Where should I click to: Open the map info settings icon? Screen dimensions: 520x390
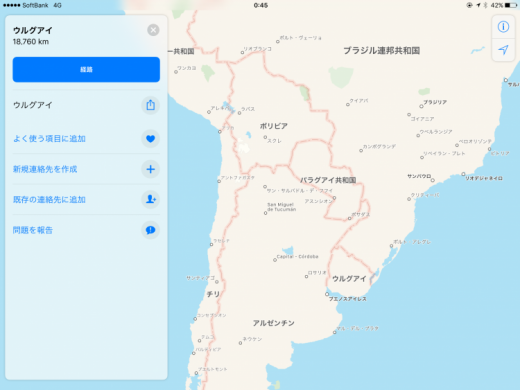pos(503,27)
